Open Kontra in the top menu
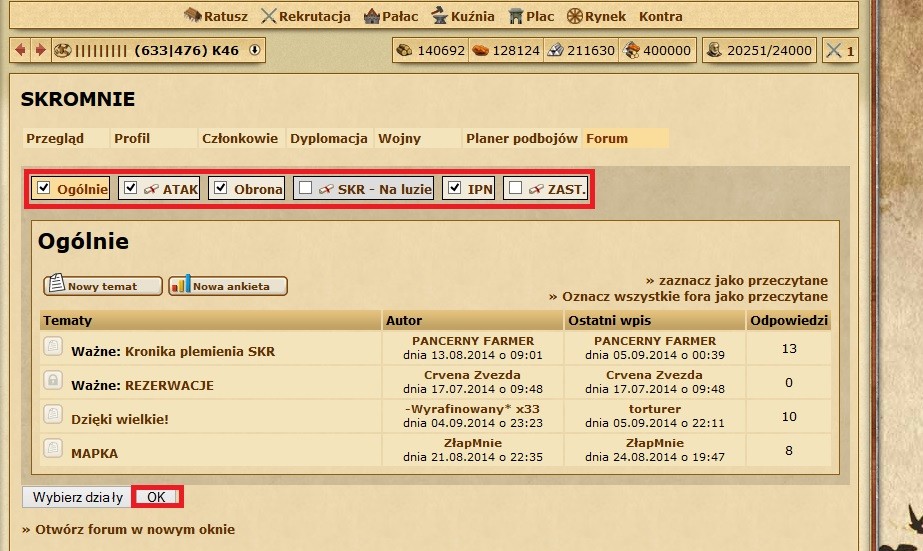Viewport: 923px width, 551px height. coord(660,16)
